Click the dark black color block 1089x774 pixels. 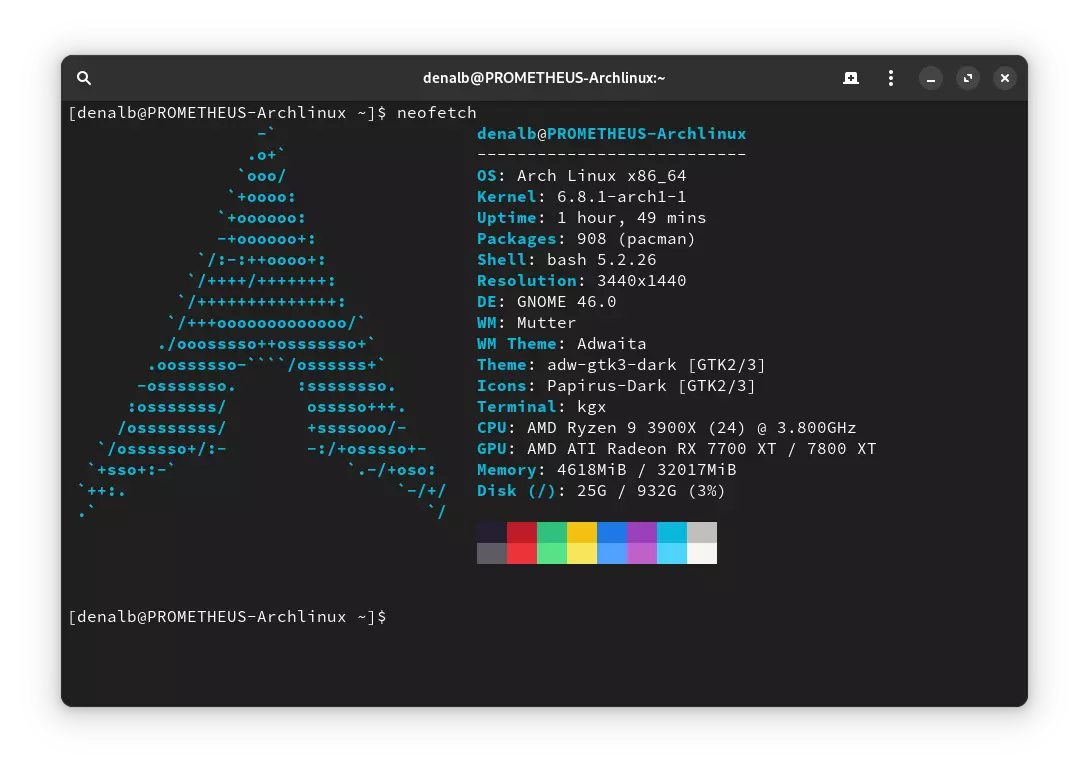pos(492,532)
